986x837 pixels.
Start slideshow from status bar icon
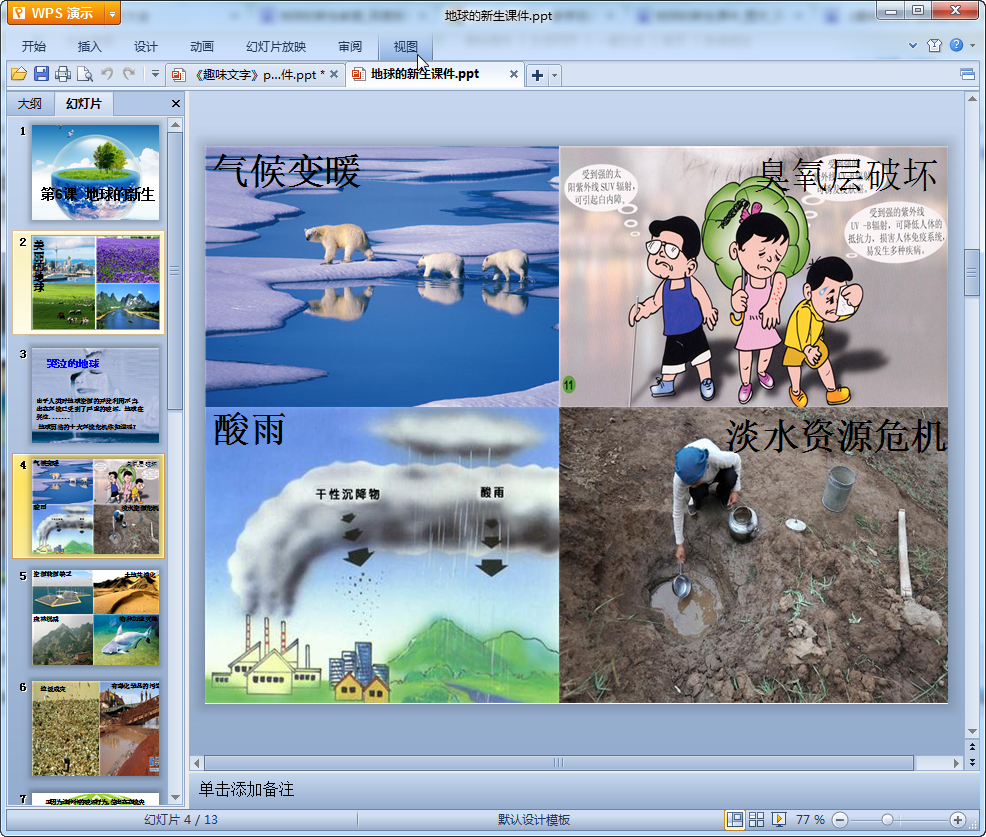click(778, 819)
